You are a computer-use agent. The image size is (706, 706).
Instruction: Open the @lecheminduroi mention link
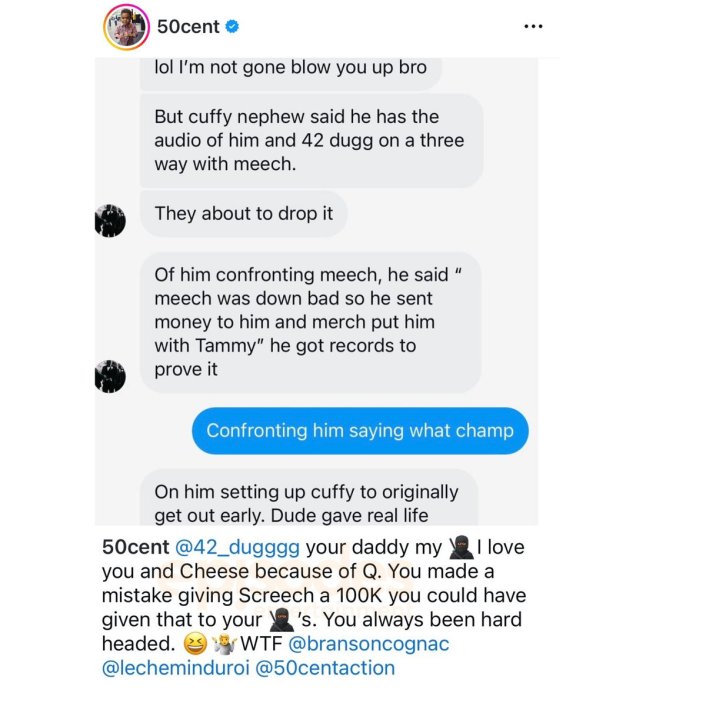[x=176, y=668]
